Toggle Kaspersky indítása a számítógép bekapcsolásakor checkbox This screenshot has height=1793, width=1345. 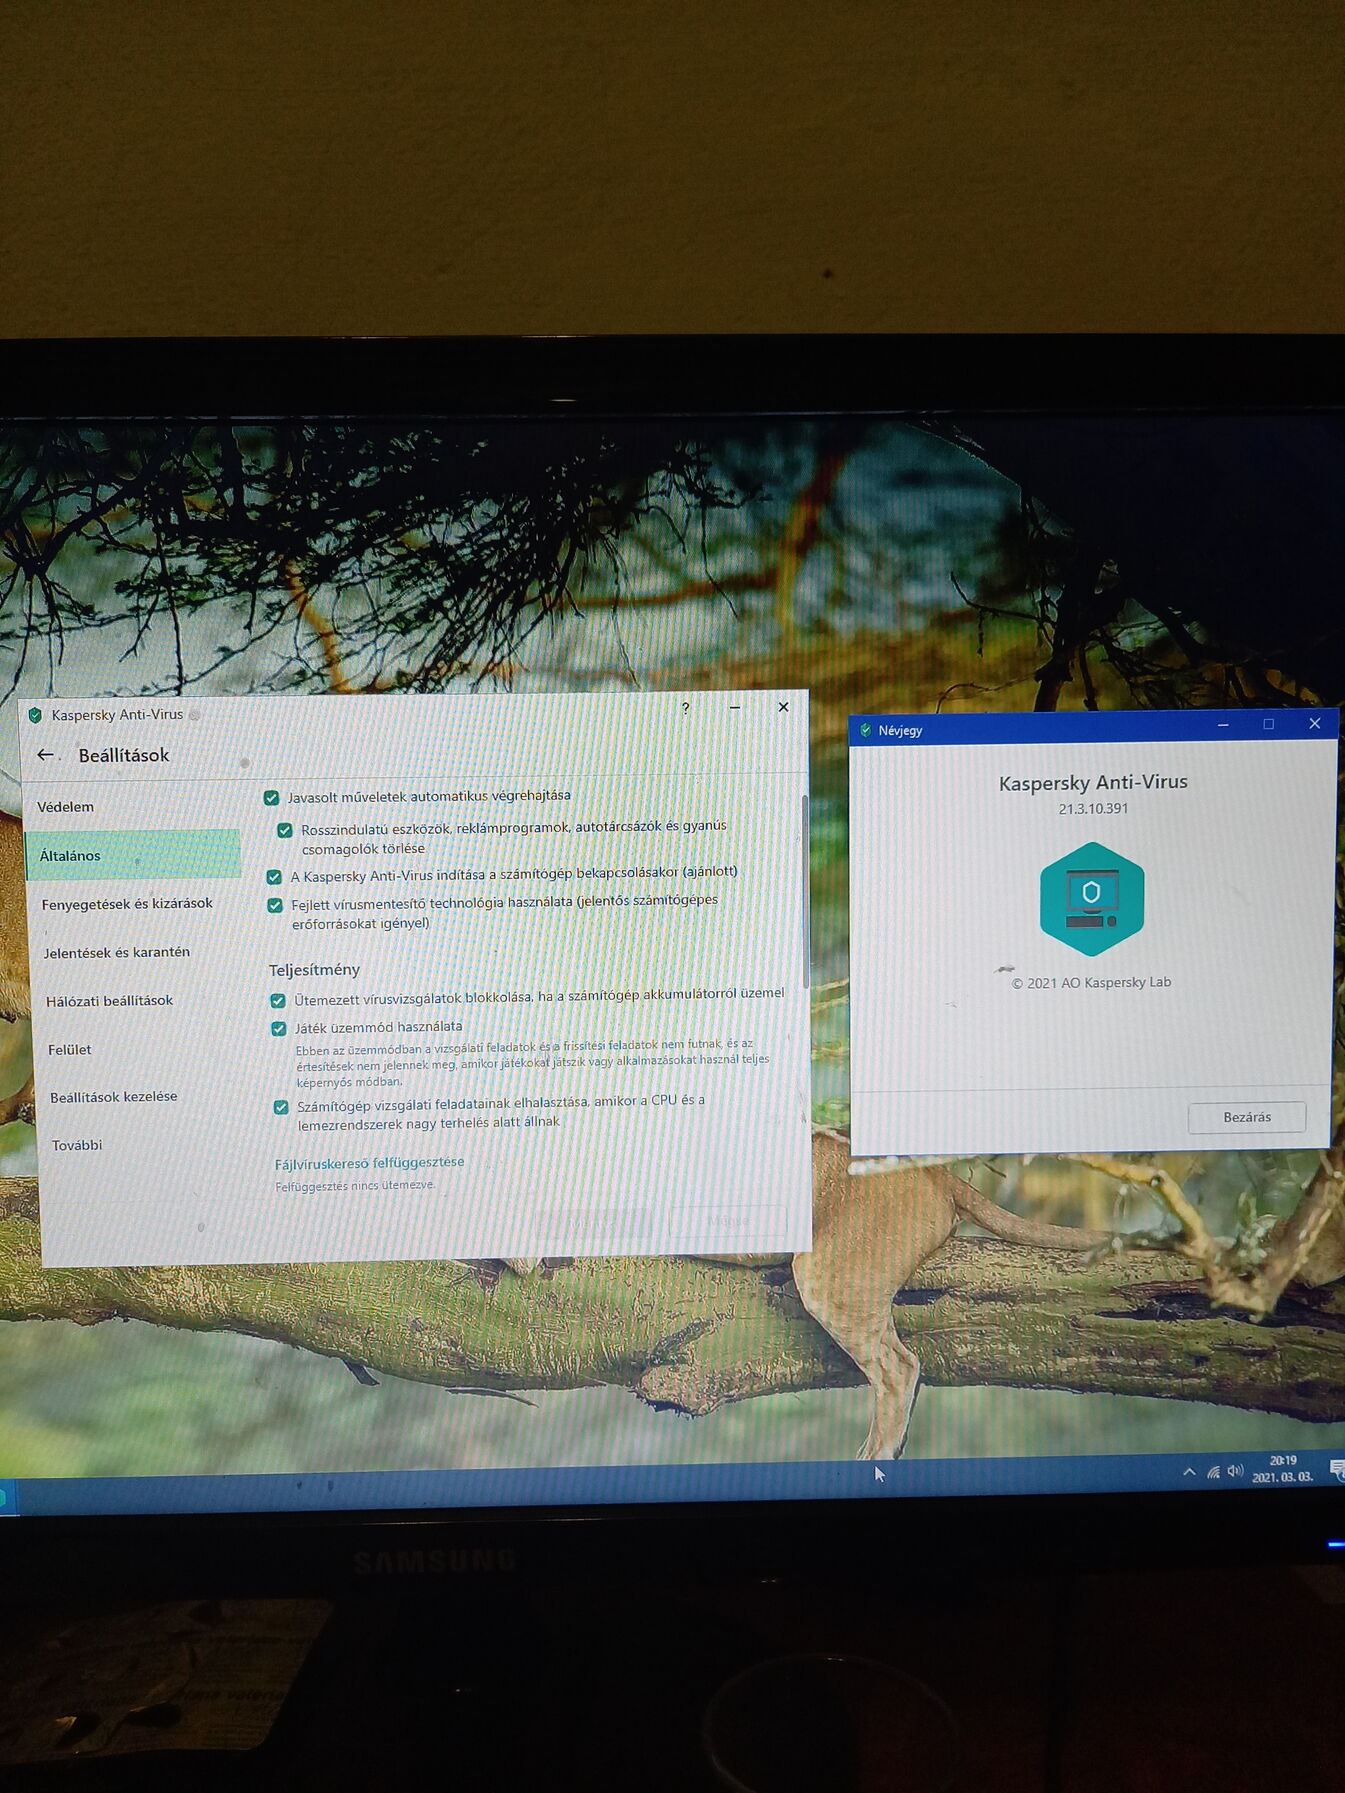click(274, 877)
